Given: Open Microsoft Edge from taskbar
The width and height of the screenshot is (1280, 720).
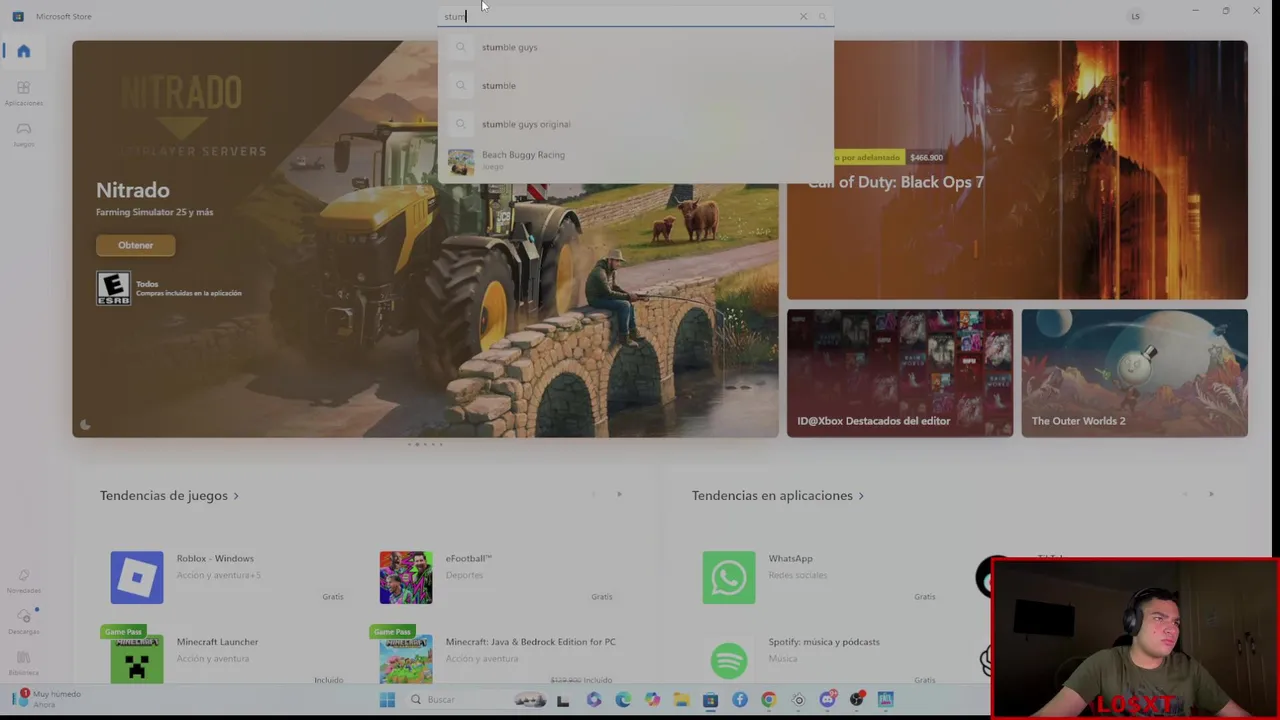Looking at the screenshot, I should point(623,700).
